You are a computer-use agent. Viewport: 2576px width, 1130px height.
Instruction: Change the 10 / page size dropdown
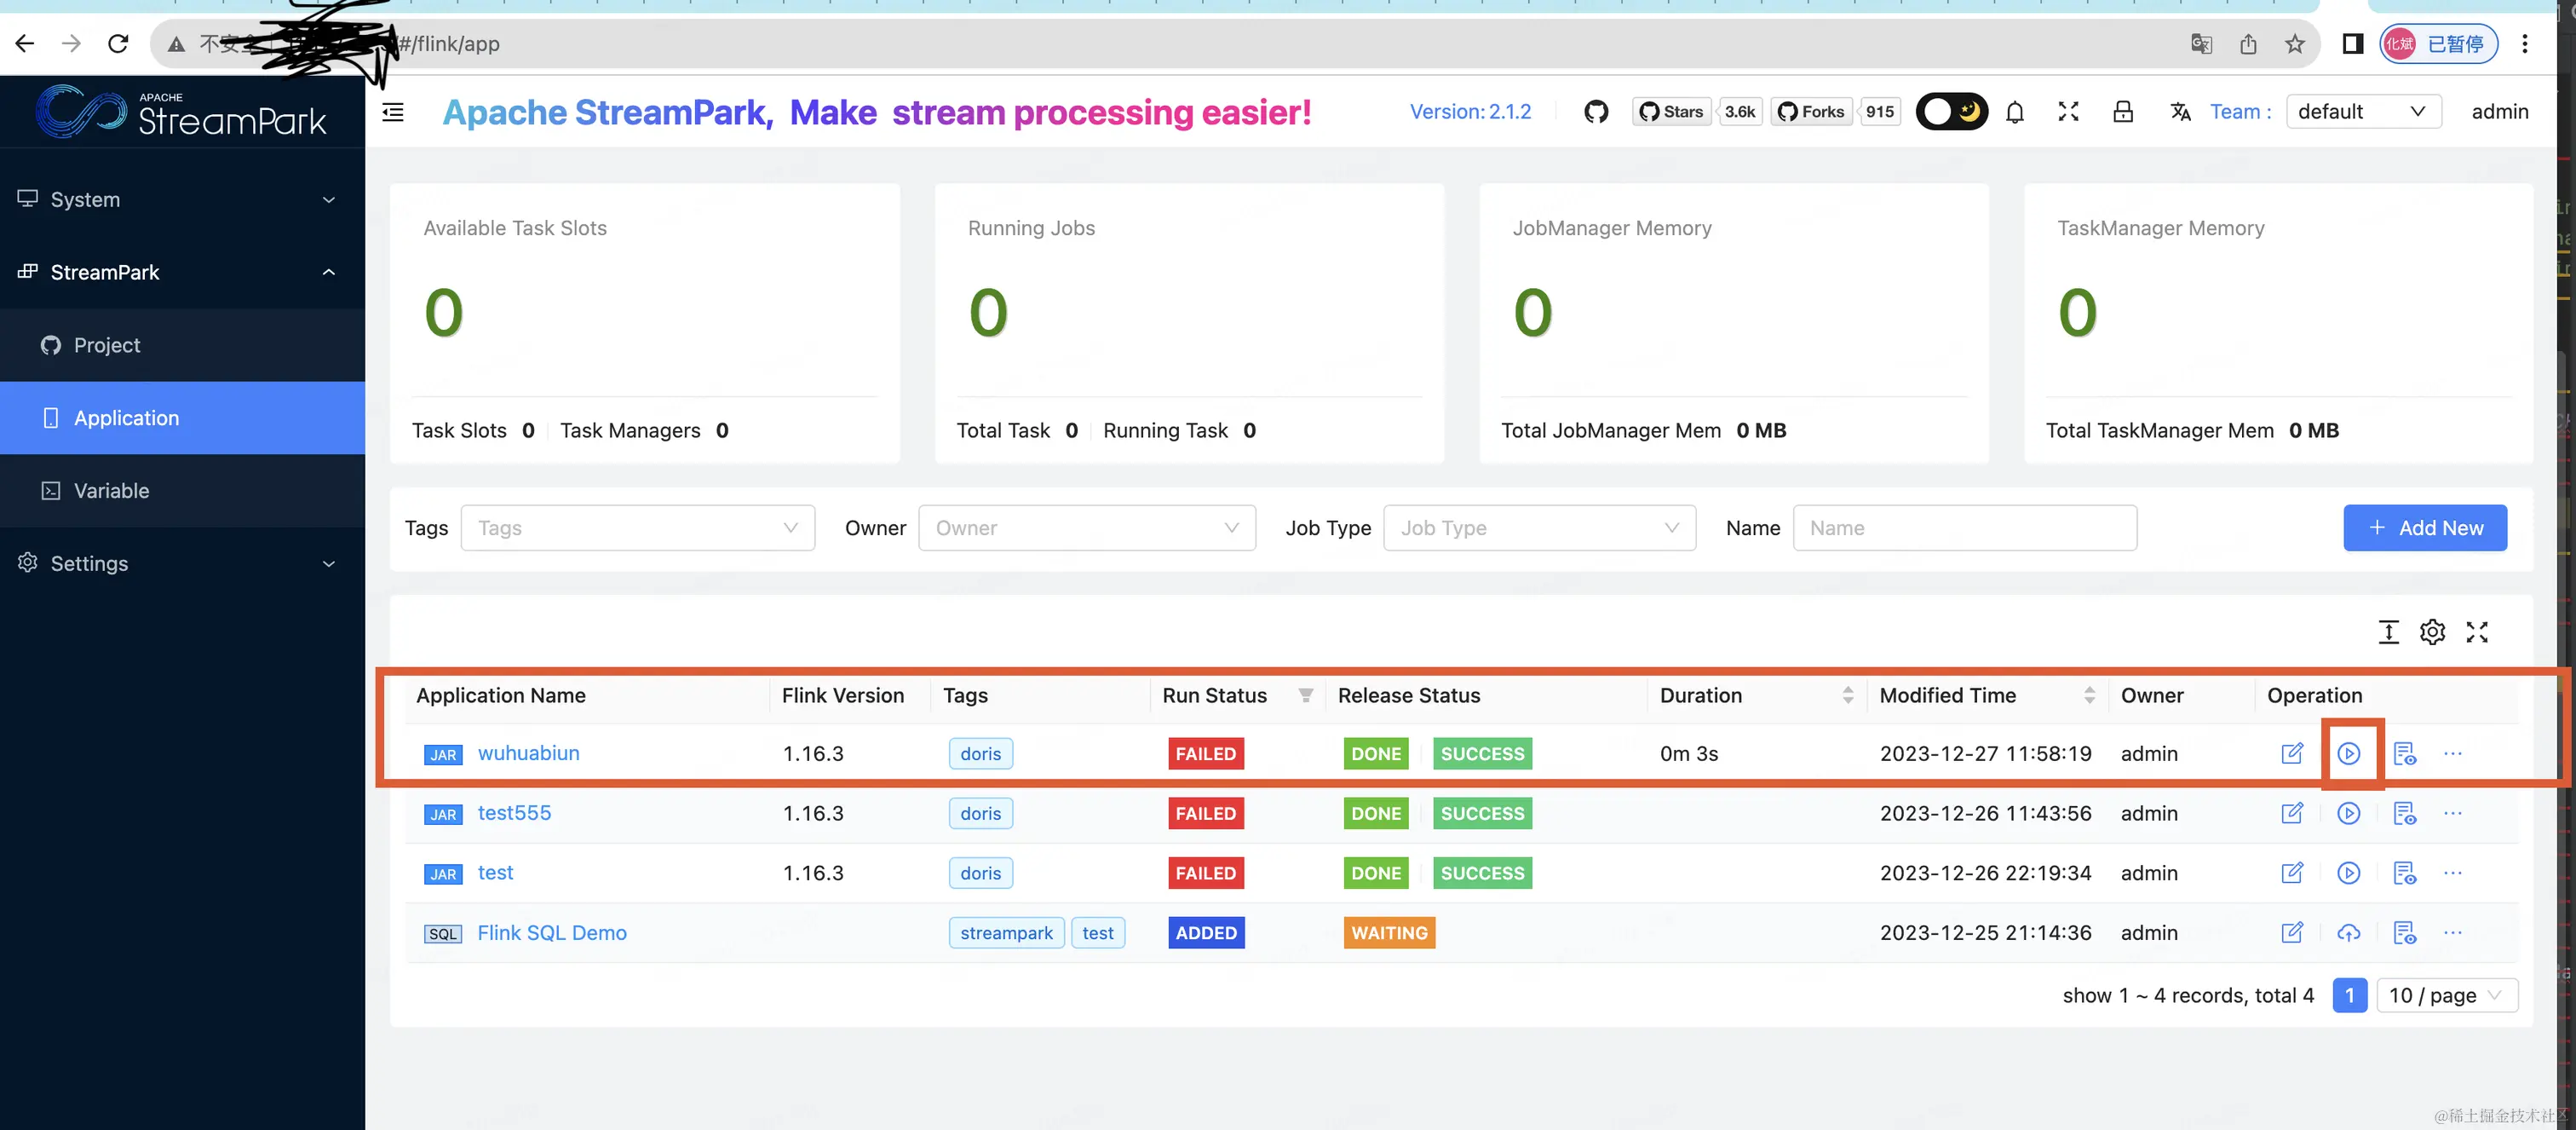[2446, 995]
